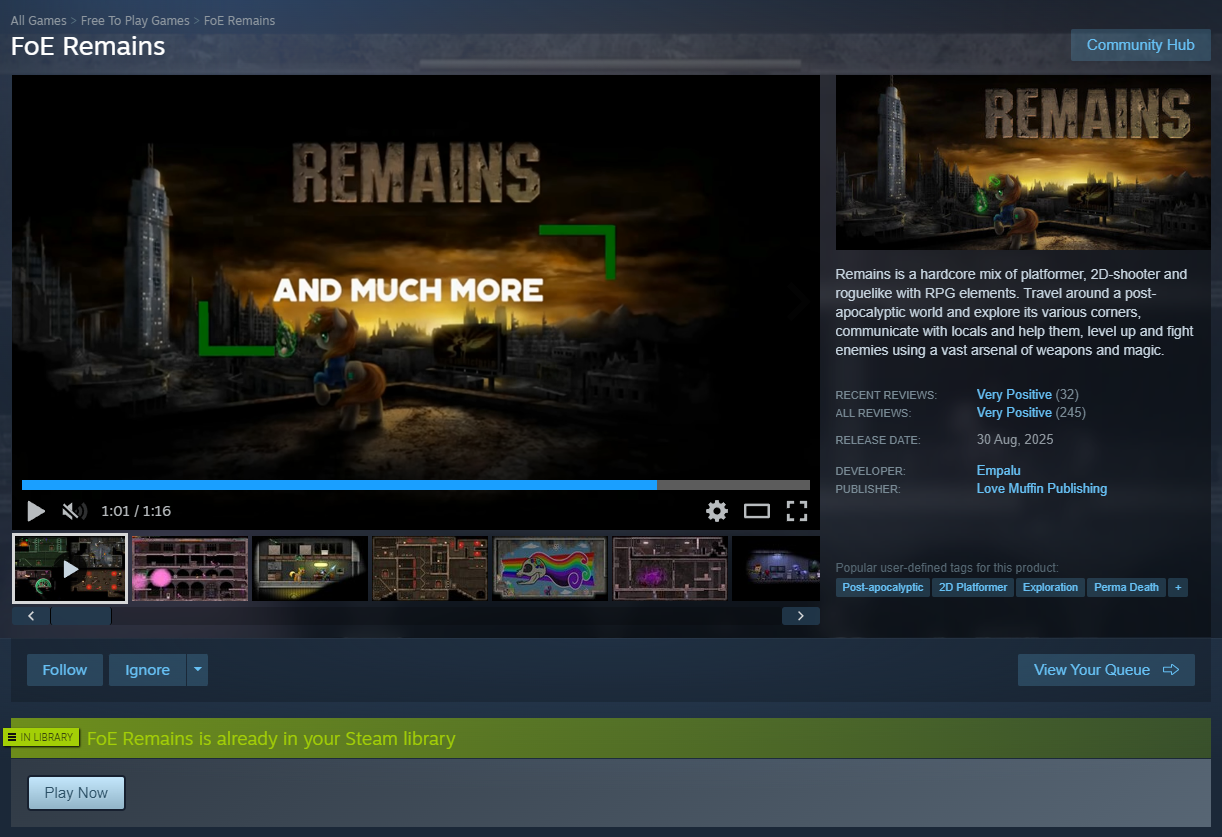Select the 2D Platformer tag
Image resolution: width=1222 pixels, height=837 pixels.
pyautogui.click(x=973, y=588)
